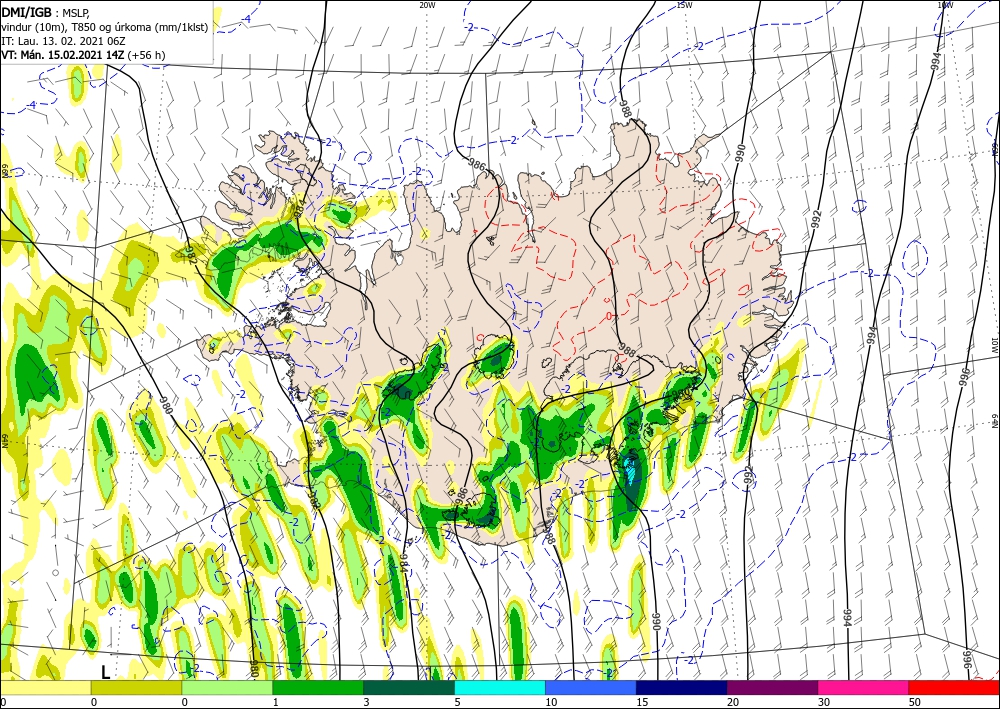The image size is (1000, 709).
Task: Click the DMI/IGB title text
Action: [x=25, y=11]
